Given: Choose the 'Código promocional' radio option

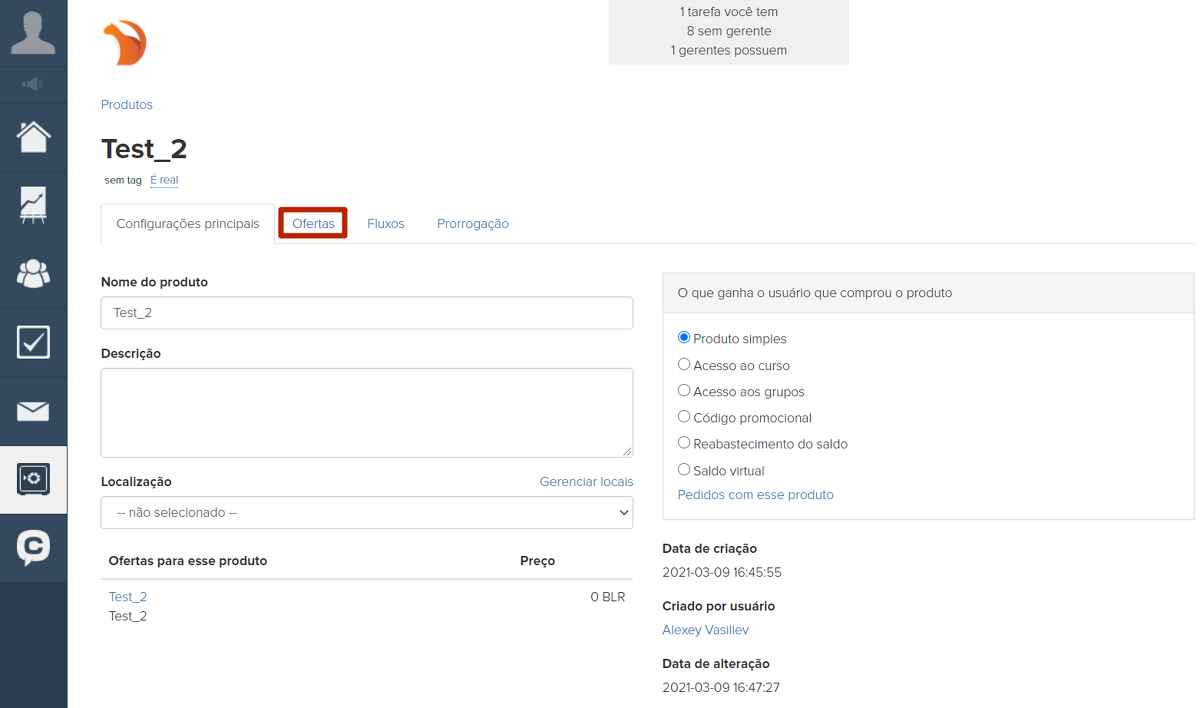Looking at the screenshot, I should pyautogui.click(x=684, y=417).
